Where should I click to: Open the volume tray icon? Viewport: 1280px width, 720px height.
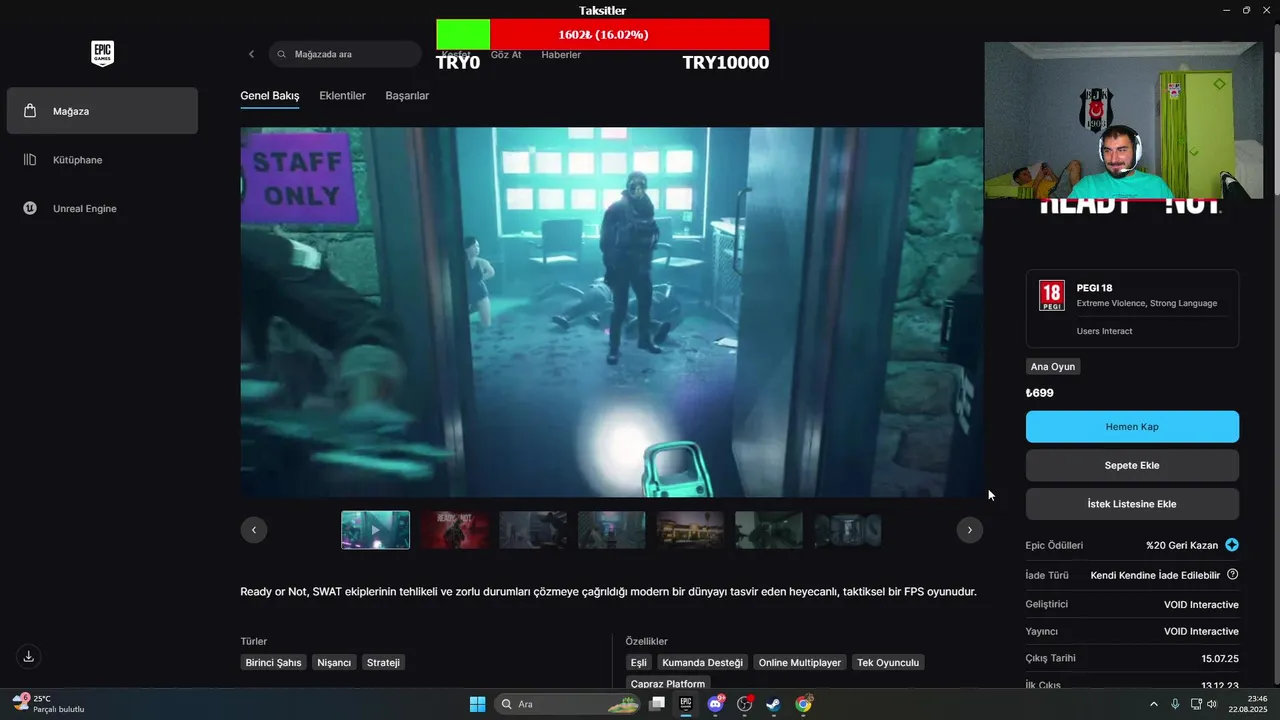[x=1212, y=704]
